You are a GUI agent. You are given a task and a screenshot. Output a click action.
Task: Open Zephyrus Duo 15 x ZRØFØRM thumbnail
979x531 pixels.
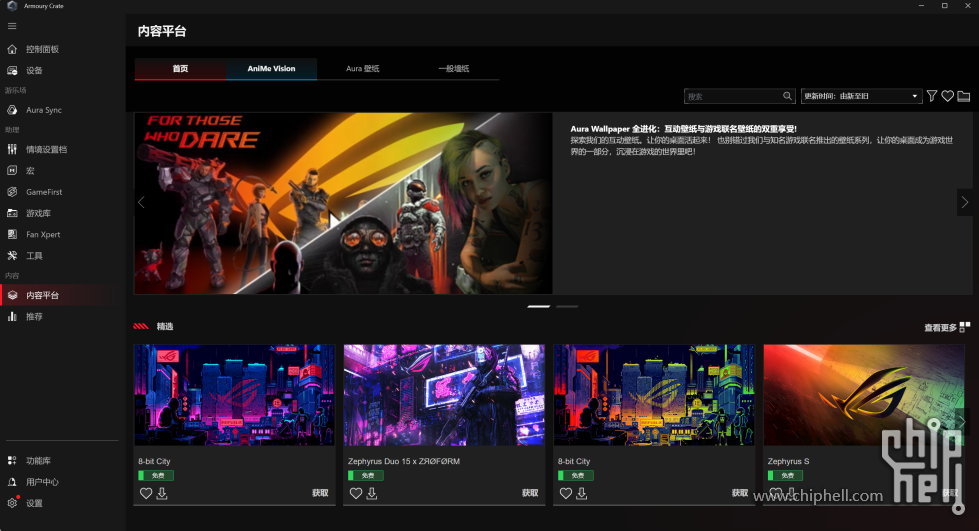pyautogui.click(x=444, y=395)
